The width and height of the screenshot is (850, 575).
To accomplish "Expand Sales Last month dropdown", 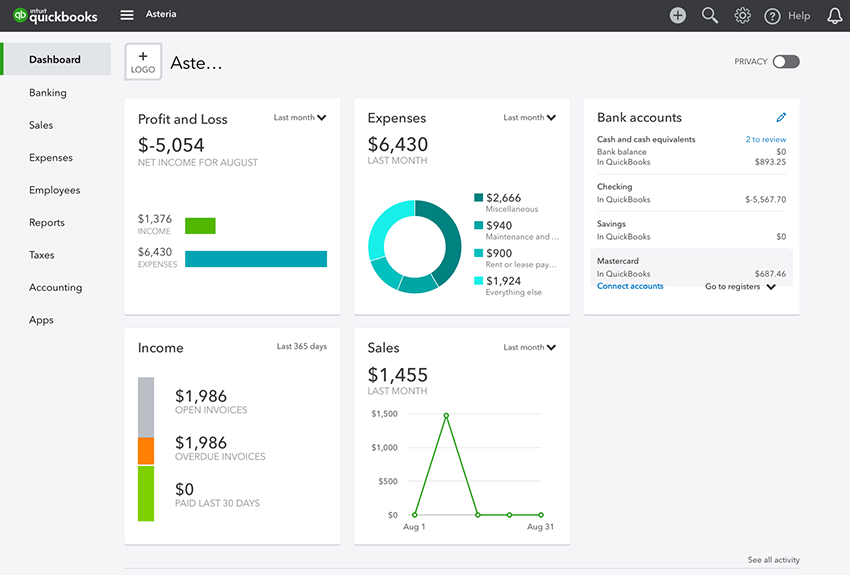I will pyautogui.click(x=530, y=347).
